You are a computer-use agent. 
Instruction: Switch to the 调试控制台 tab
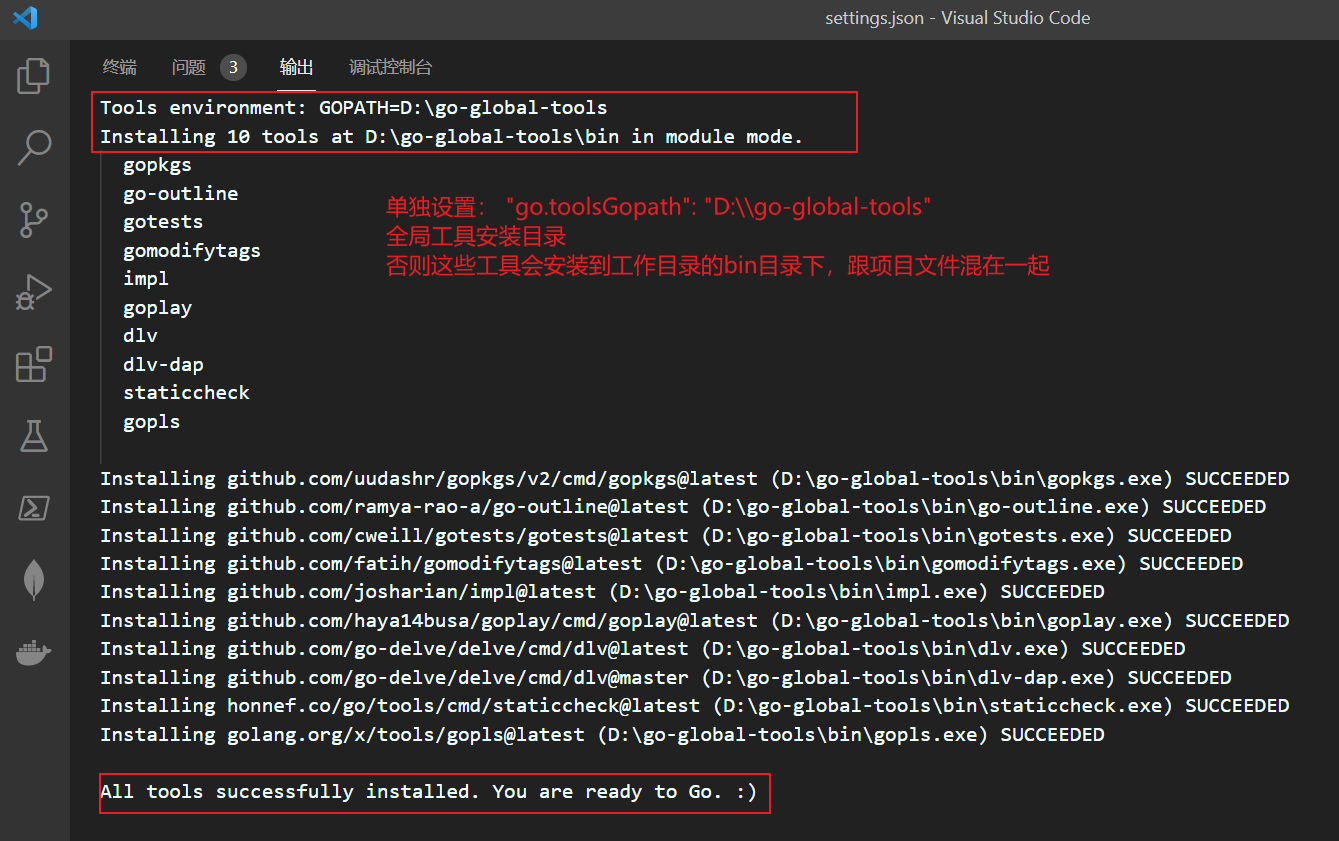pyautogui.click(x=390, y=67)
